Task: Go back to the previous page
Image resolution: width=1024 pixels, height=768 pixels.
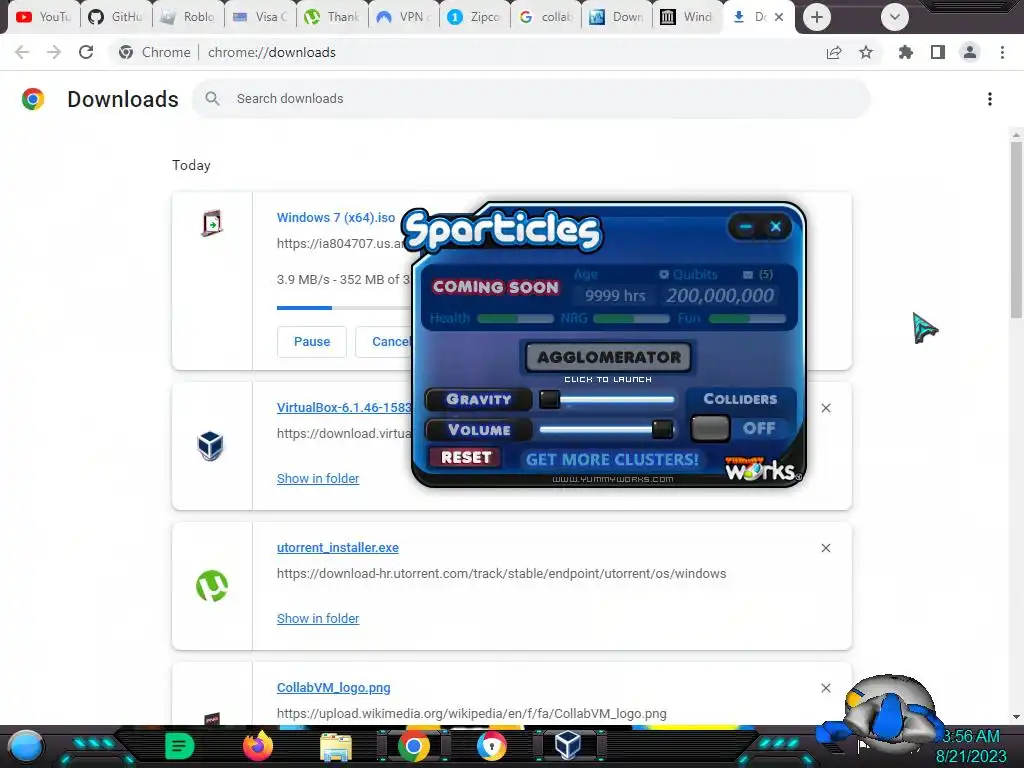Action: [x=22, y=52]
